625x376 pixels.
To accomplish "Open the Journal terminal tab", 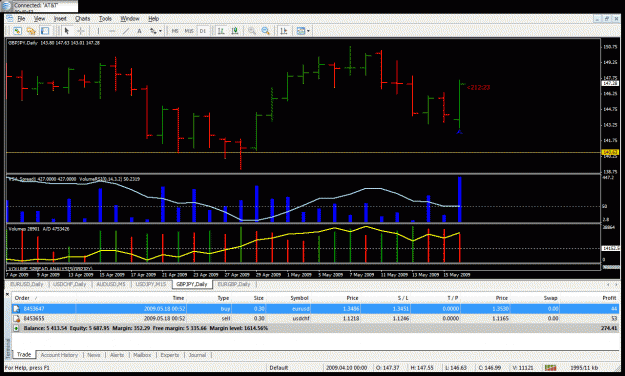I will click(x=197, y=355).
